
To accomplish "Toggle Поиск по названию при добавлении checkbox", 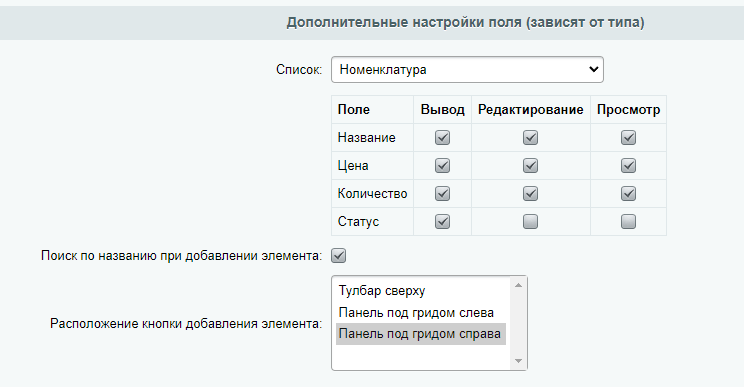I will pyautogui.click(x=338, y=256).
